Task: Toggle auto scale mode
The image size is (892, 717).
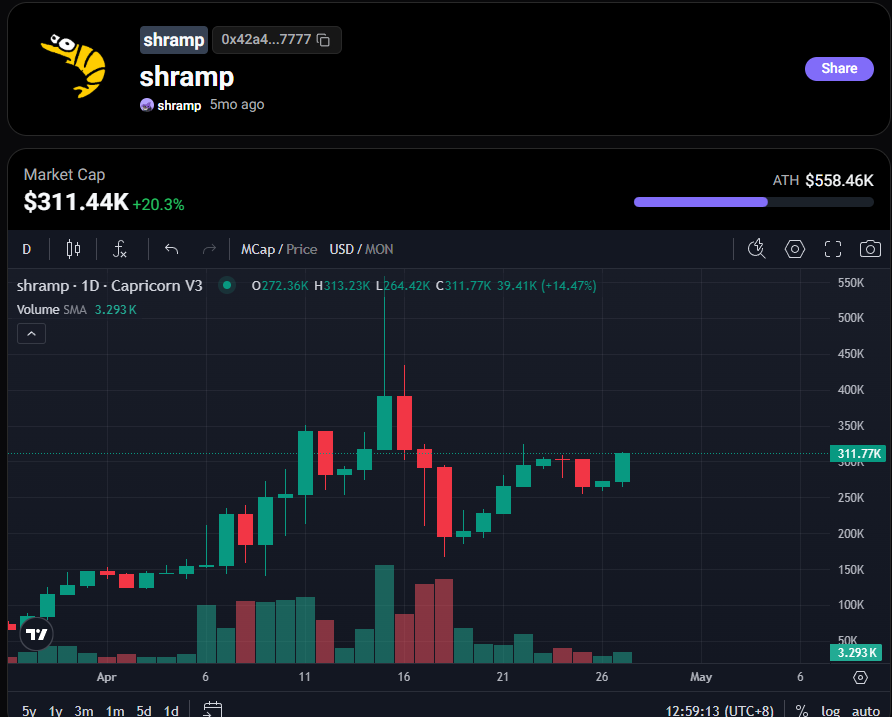Action: click(866, 711)
